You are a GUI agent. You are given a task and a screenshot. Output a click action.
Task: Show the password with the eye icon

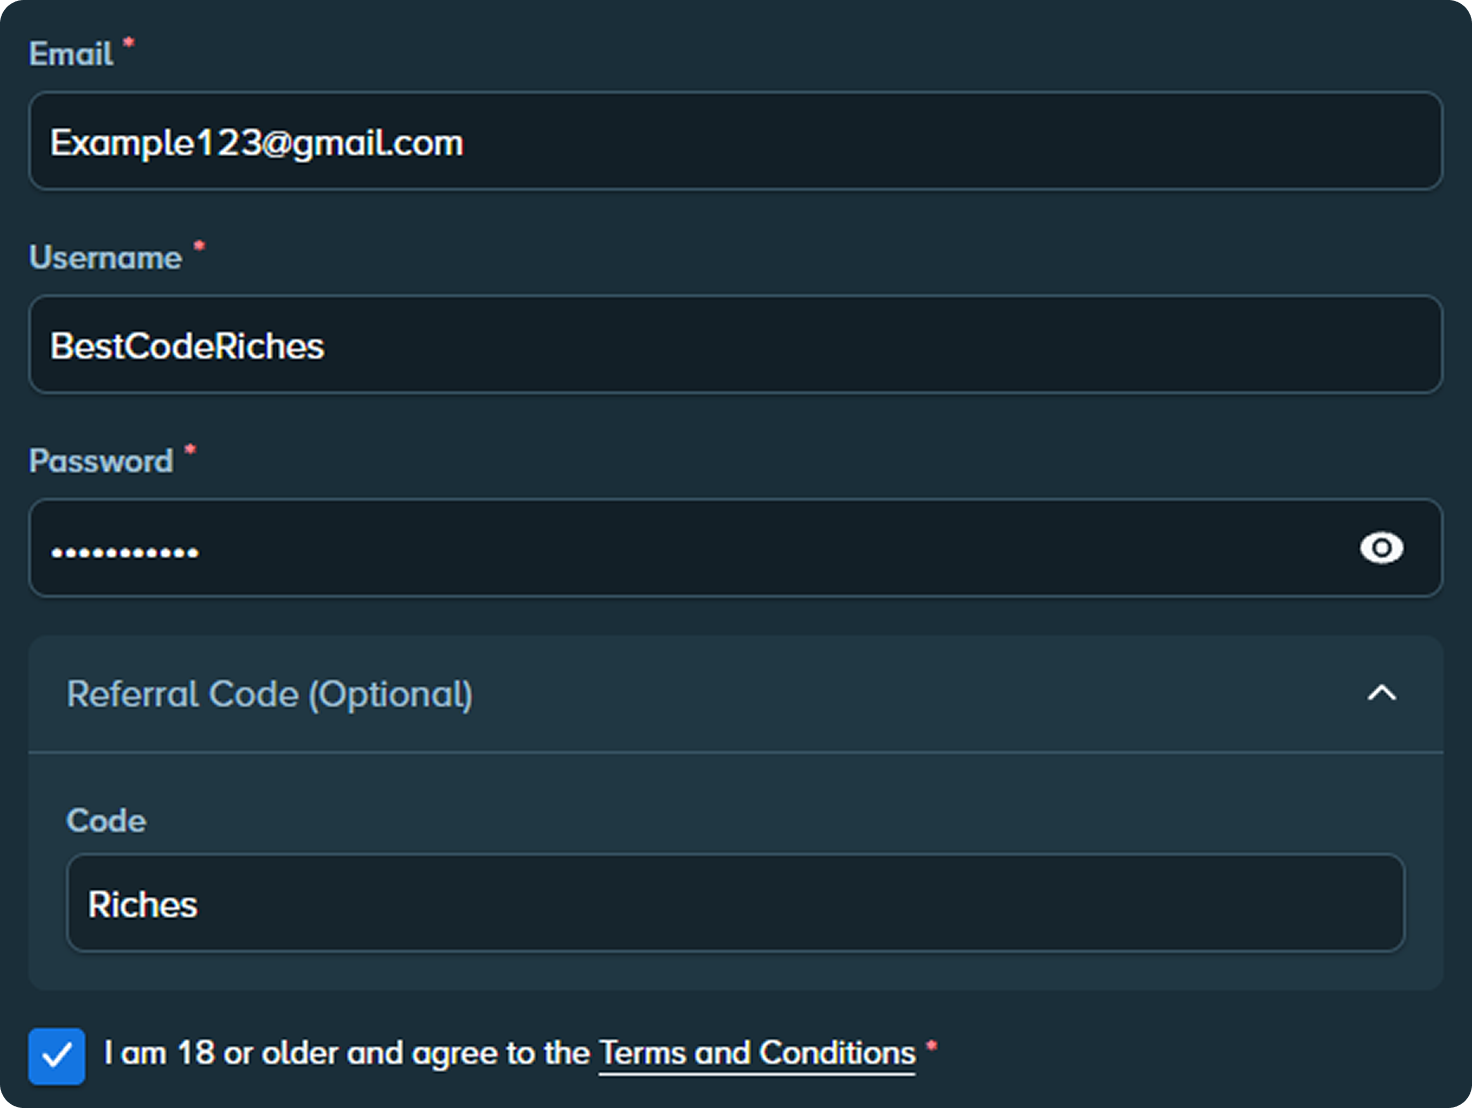click(1381, 548)
